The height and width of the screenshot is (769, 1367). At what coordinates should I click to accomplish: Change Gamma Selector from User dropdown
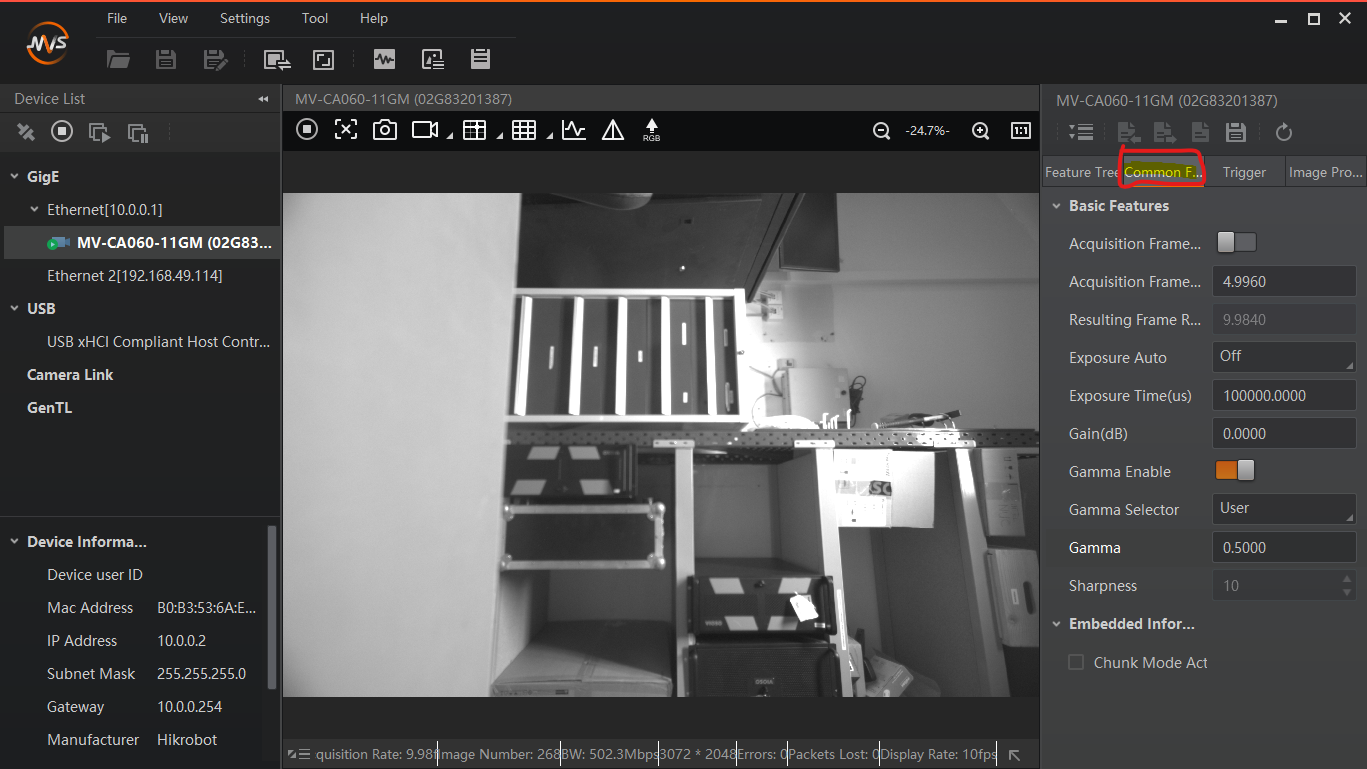click(1284, 509)
